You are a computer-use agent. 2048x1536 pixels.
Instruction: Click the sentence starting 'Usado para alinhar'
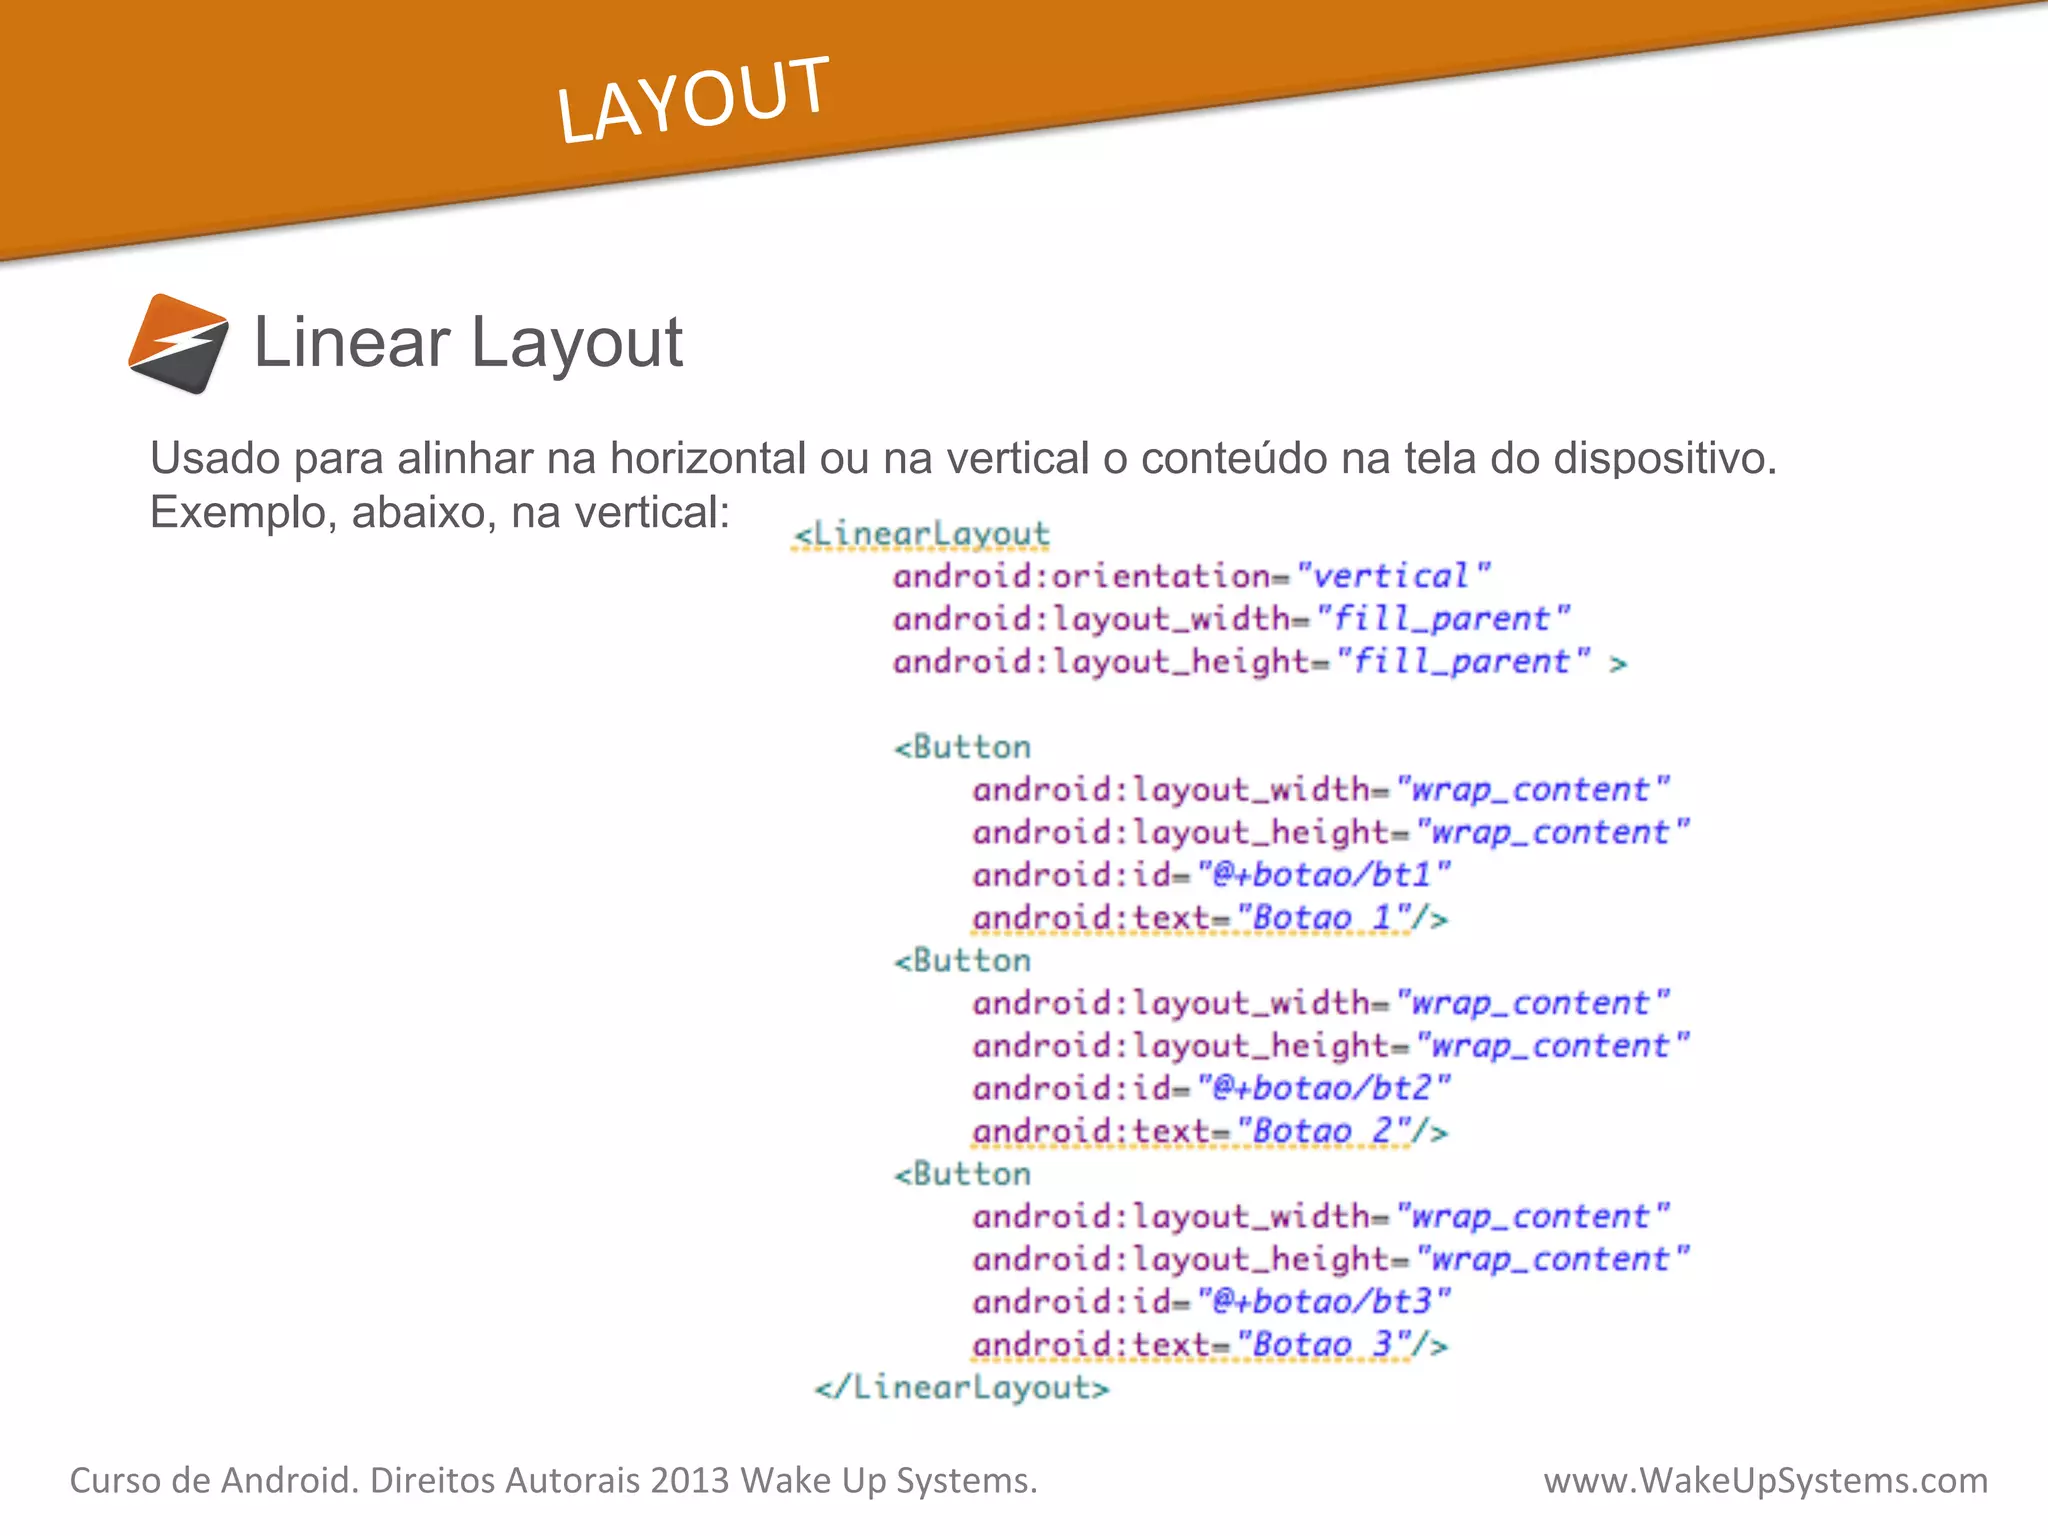click(963, 459)
